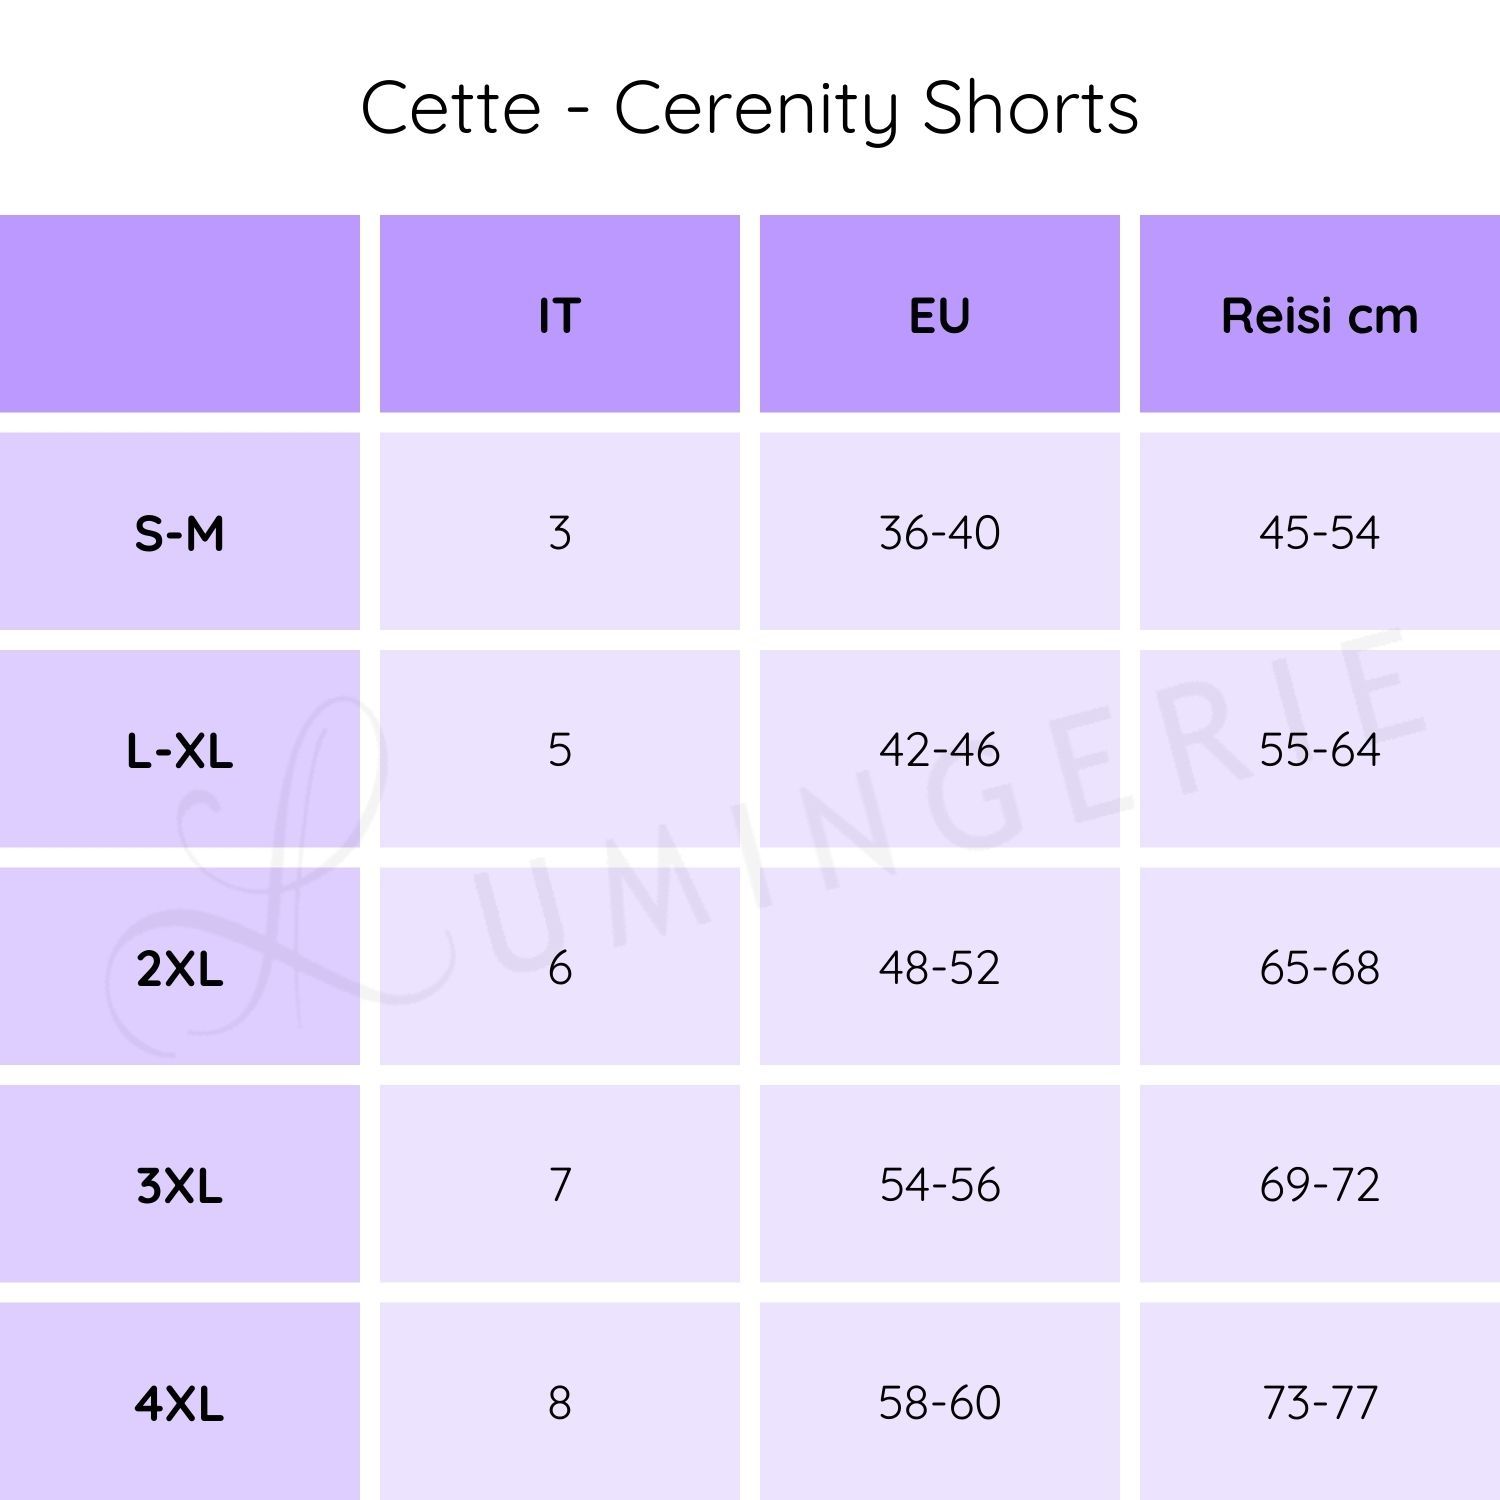Select the L-XL size row label

tap(179, 750)
